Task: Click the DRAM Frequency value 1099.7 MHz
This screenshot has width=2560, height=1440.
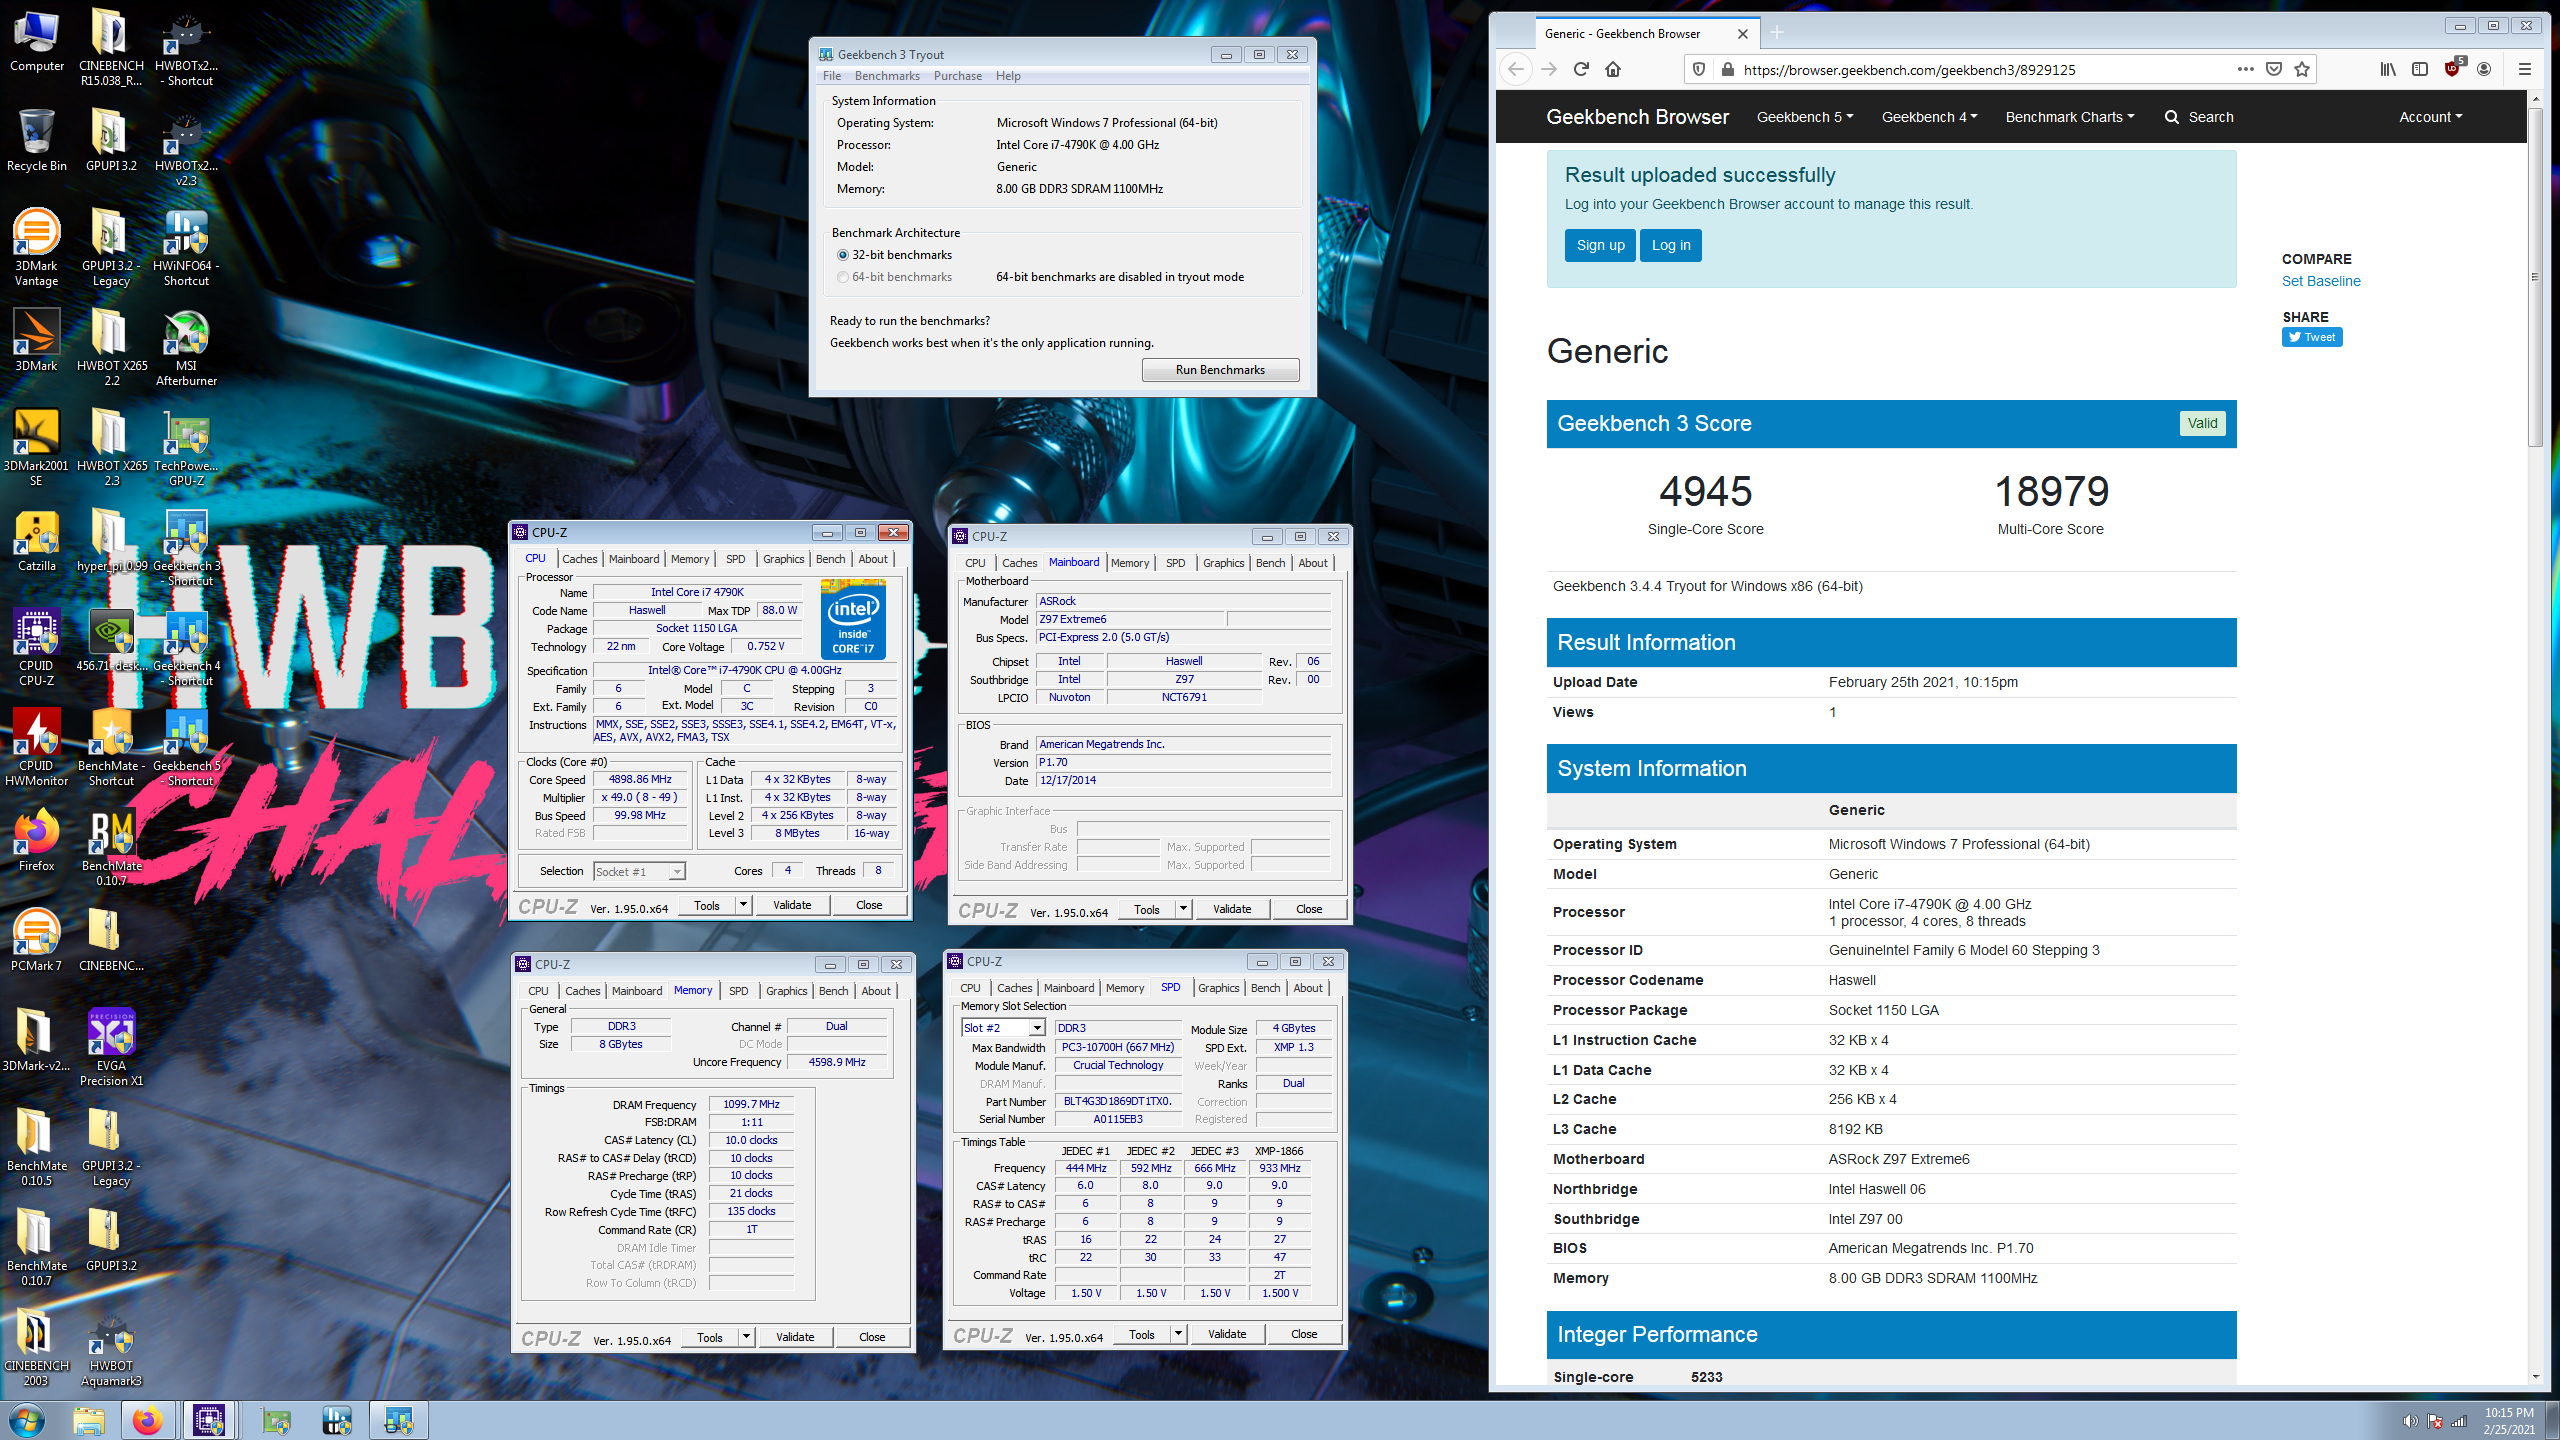Action: pyautogui.click(x=752, y=1104)
